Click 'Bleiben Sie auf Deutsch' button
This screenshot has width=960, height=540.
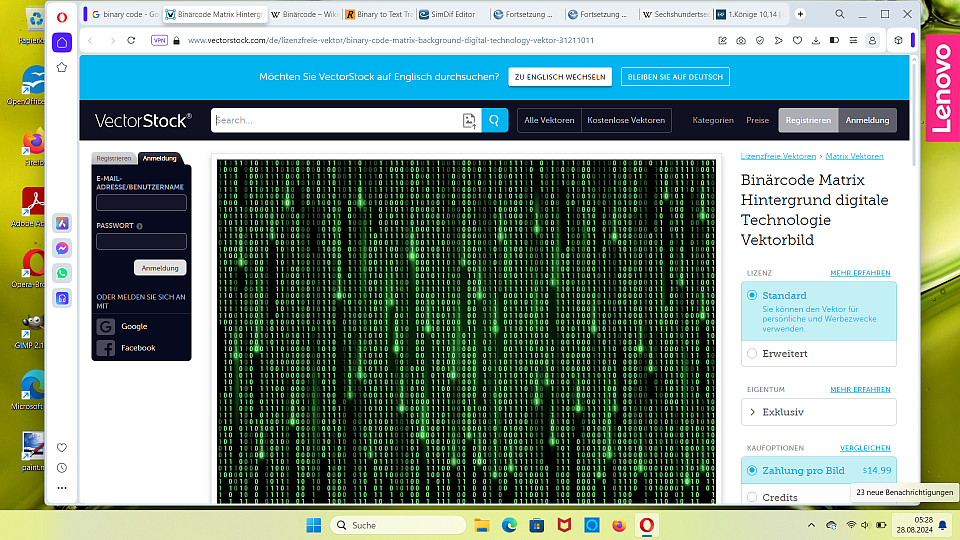[x=675, y=77]
